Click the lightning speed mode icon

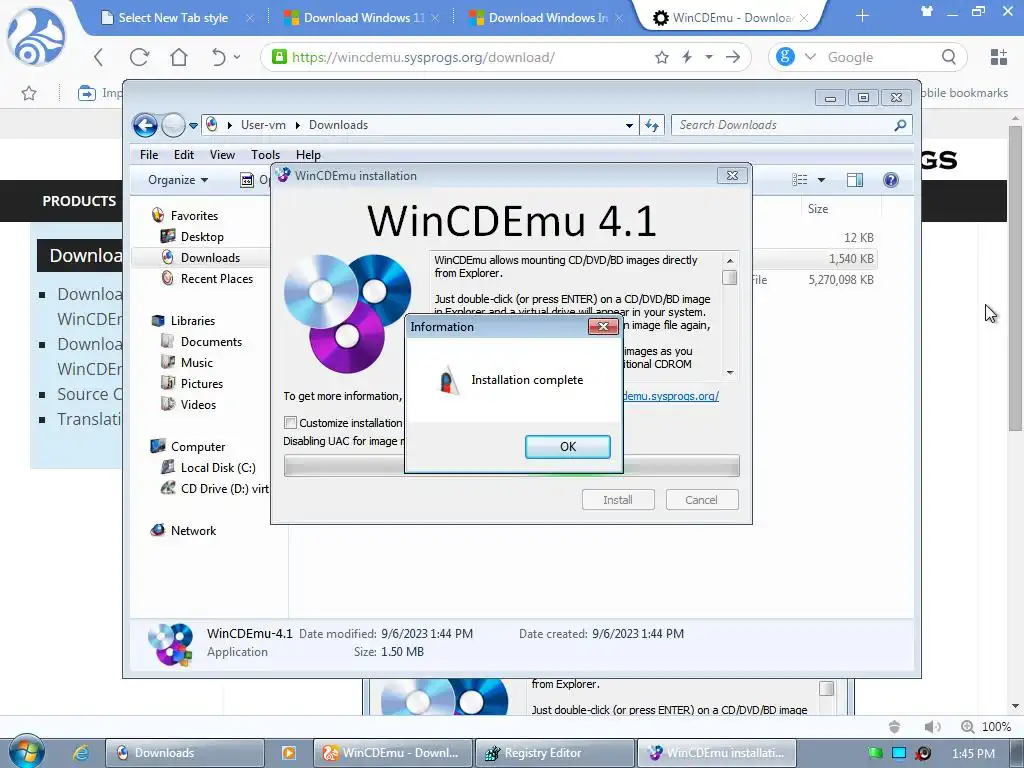pyautogui.click(x=687, y=57)
